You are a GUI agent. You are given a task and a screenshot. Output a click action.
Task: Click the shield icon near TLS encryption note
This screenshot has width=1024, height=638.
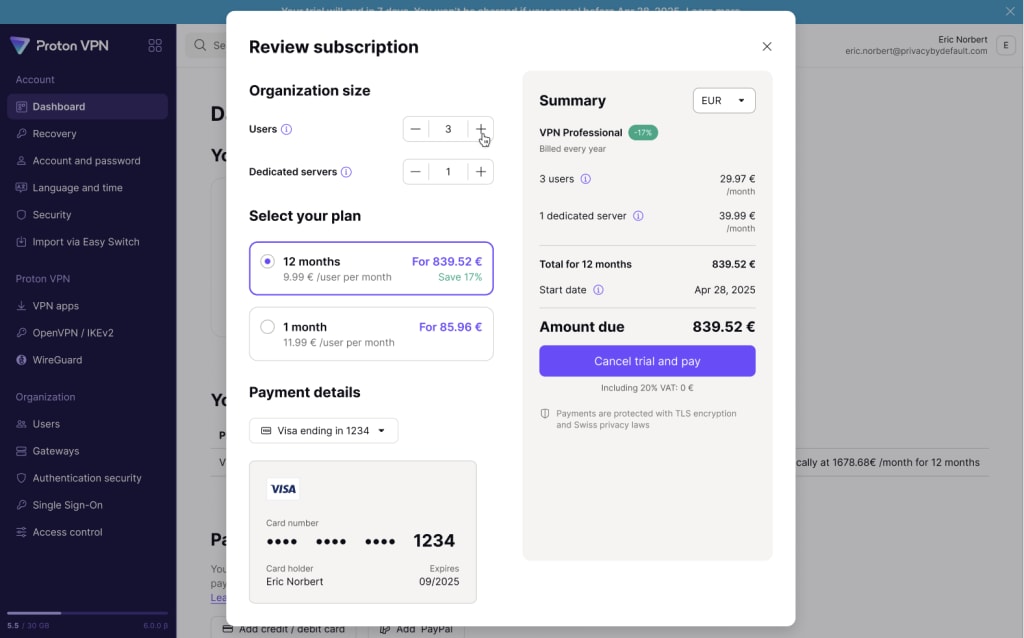[x=545, y=413]
